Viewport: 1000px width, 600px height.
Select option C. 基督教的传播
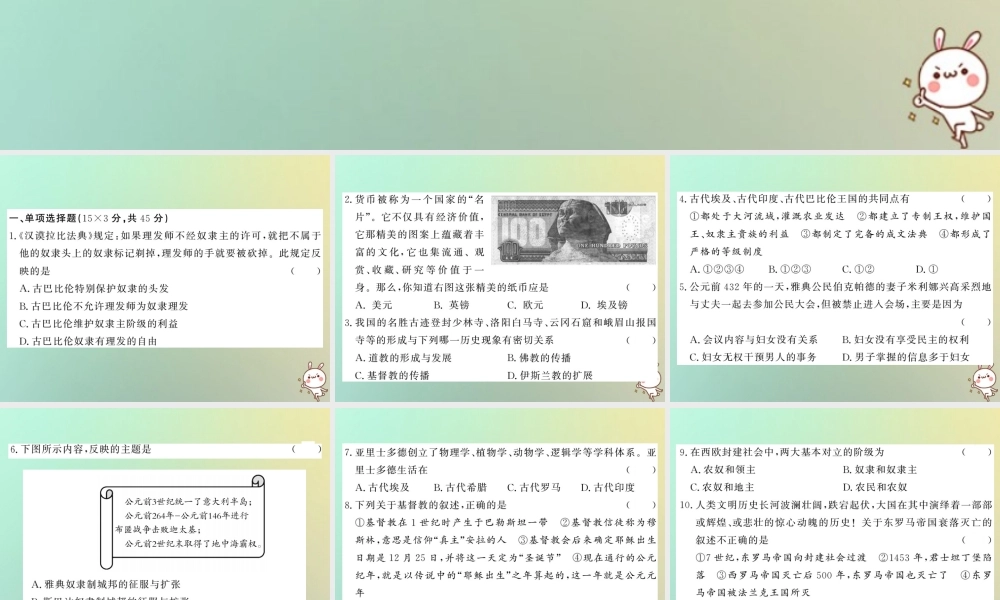(392, 376)
